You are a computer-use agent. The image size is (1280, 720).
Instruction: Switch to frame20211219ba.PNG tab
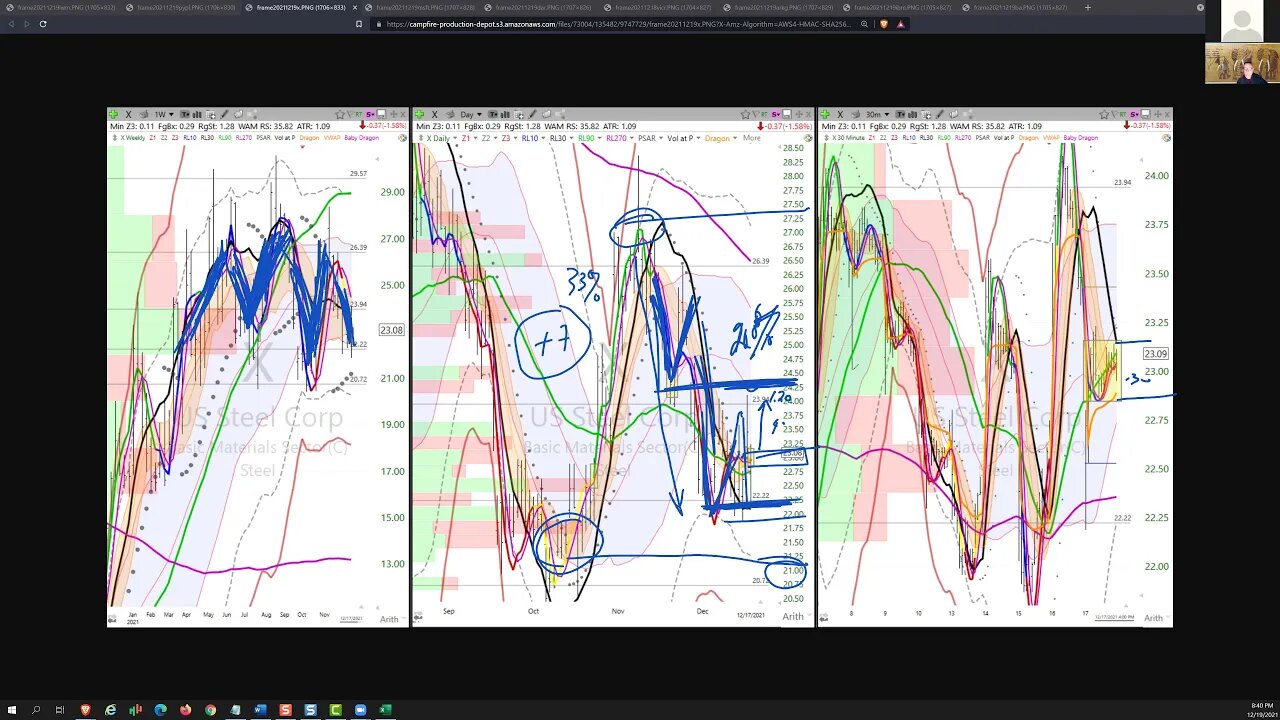[x=1017, y=7]
